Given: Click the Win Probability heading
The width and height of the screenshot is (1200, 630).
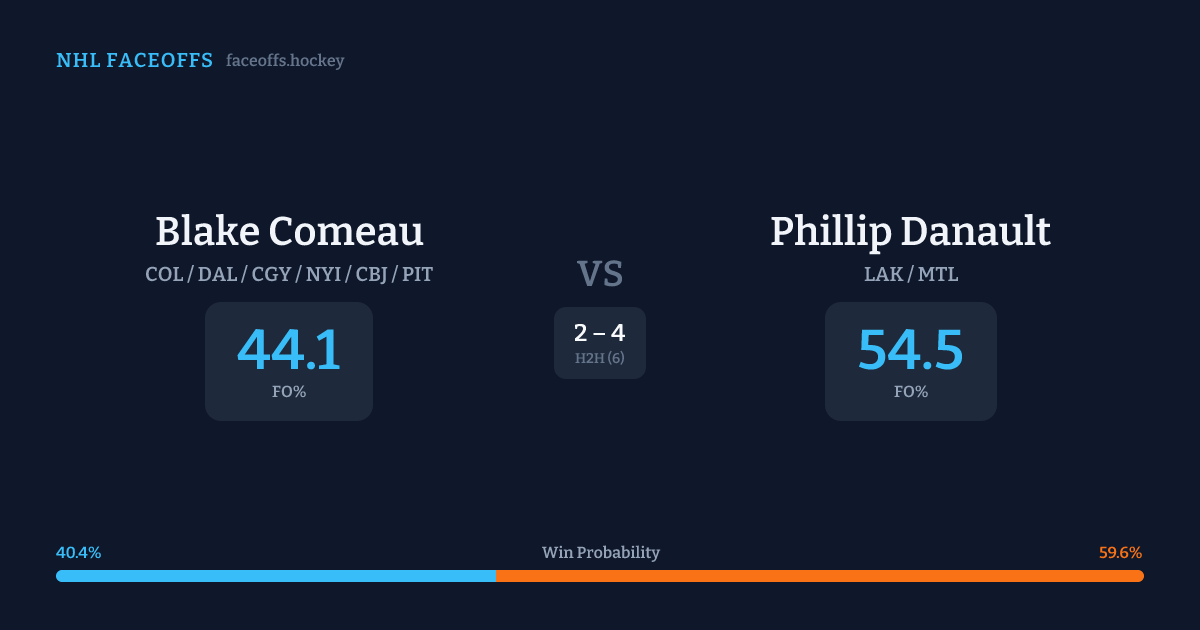Looking at the screenshot, I should click(x=600, y=553).
